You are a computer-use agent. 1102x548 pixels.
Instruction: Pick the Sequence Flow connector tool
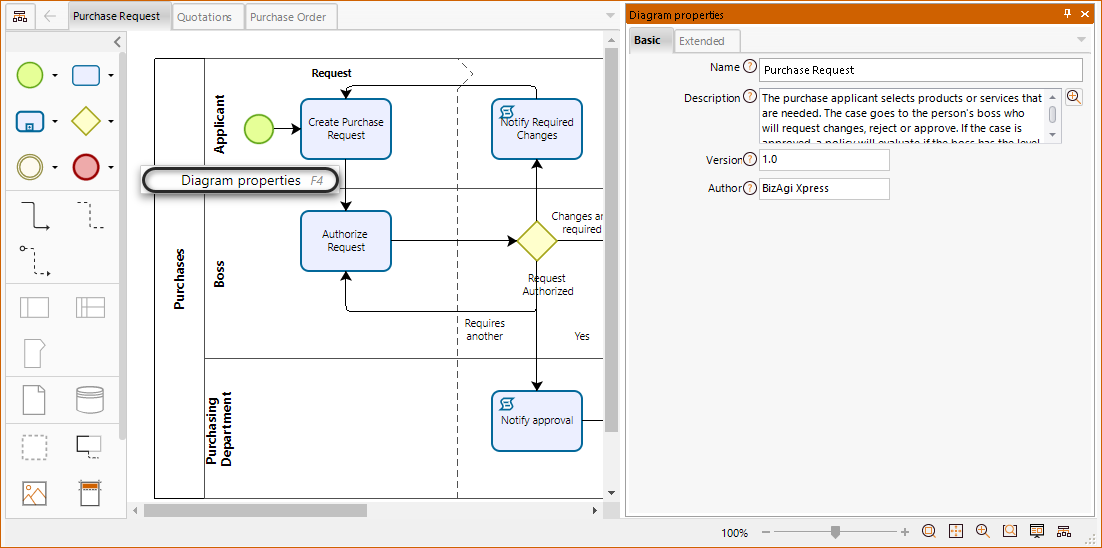[34, 214]
